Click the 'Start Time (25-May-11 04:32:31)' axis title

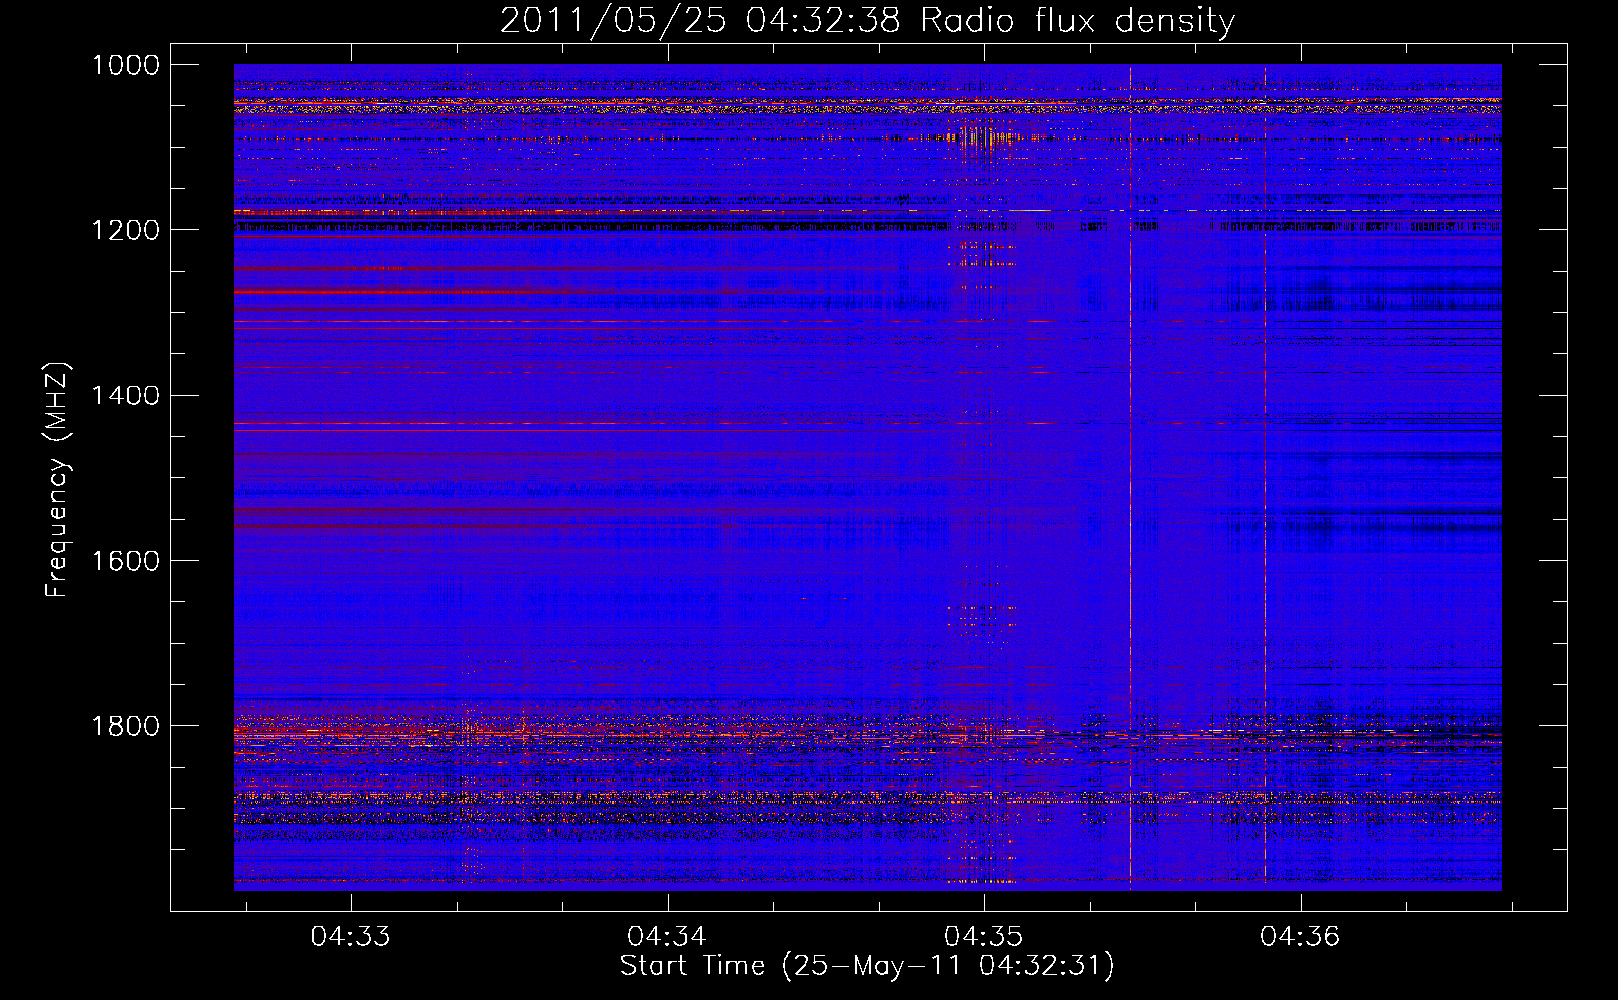(867, 966)
